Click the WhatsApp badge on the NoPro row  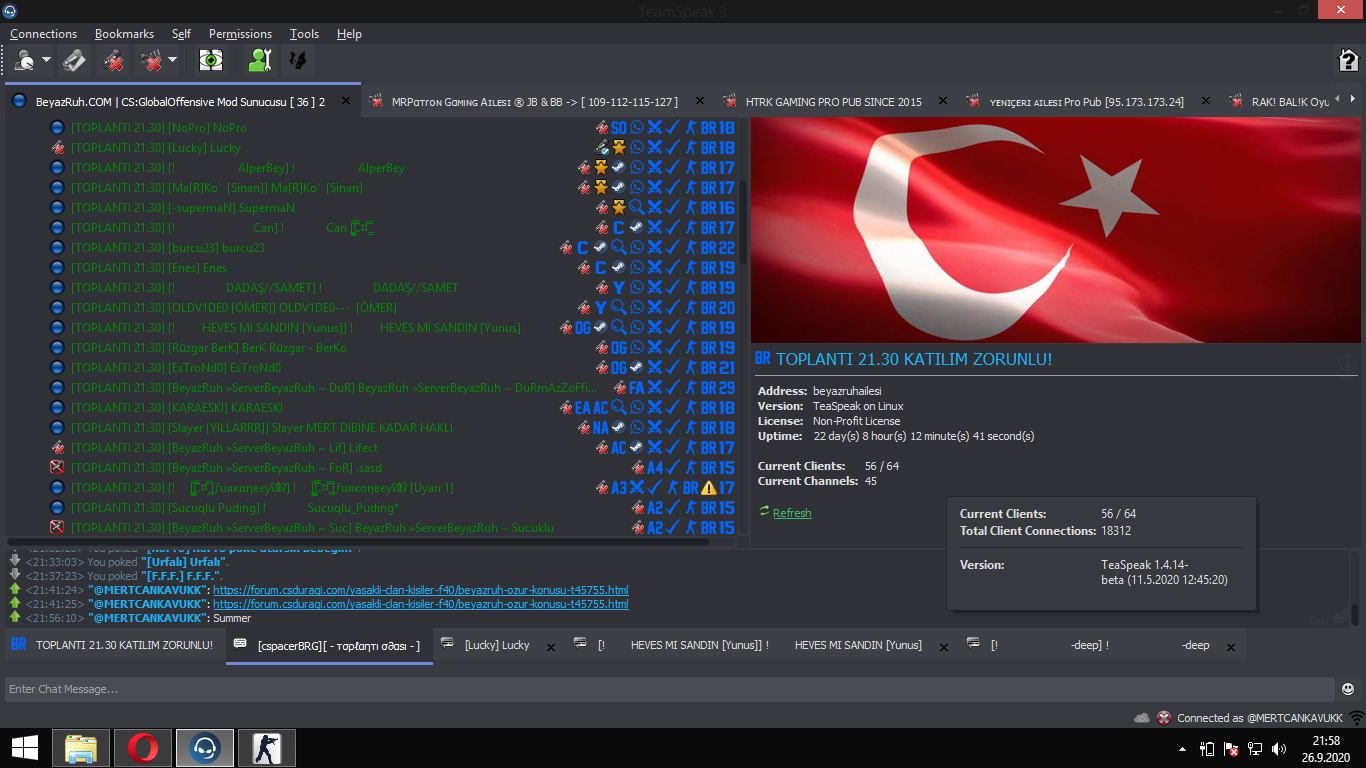(637, 128)
